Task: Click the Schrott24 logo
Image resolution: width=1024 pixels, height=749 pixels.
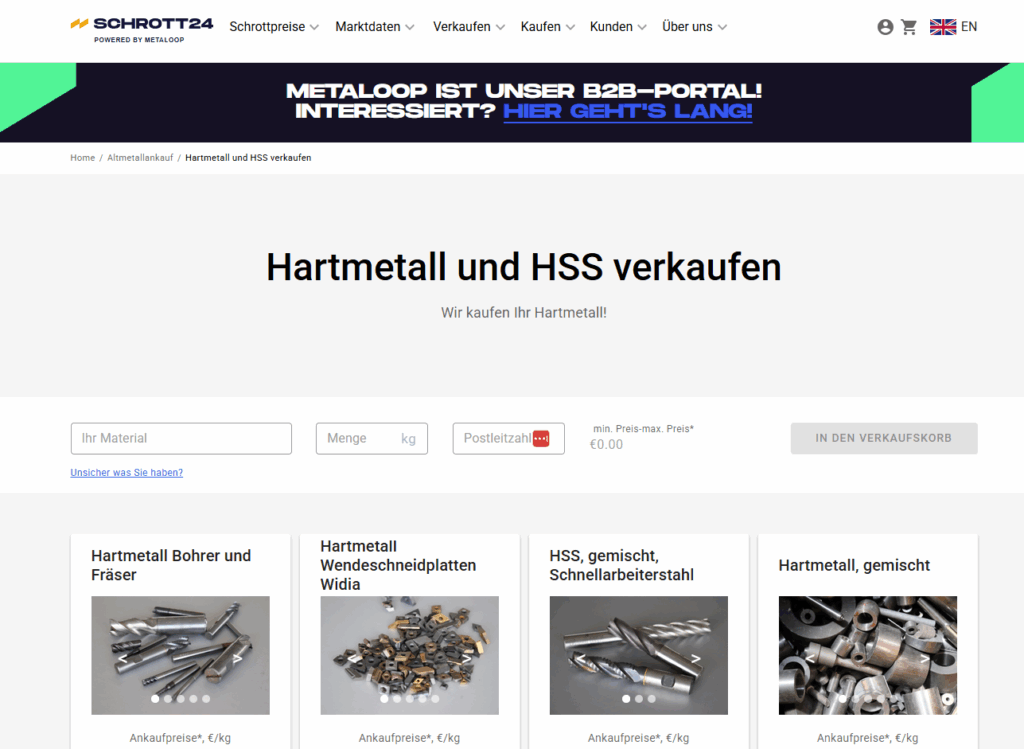Action: tap(141, 28)
